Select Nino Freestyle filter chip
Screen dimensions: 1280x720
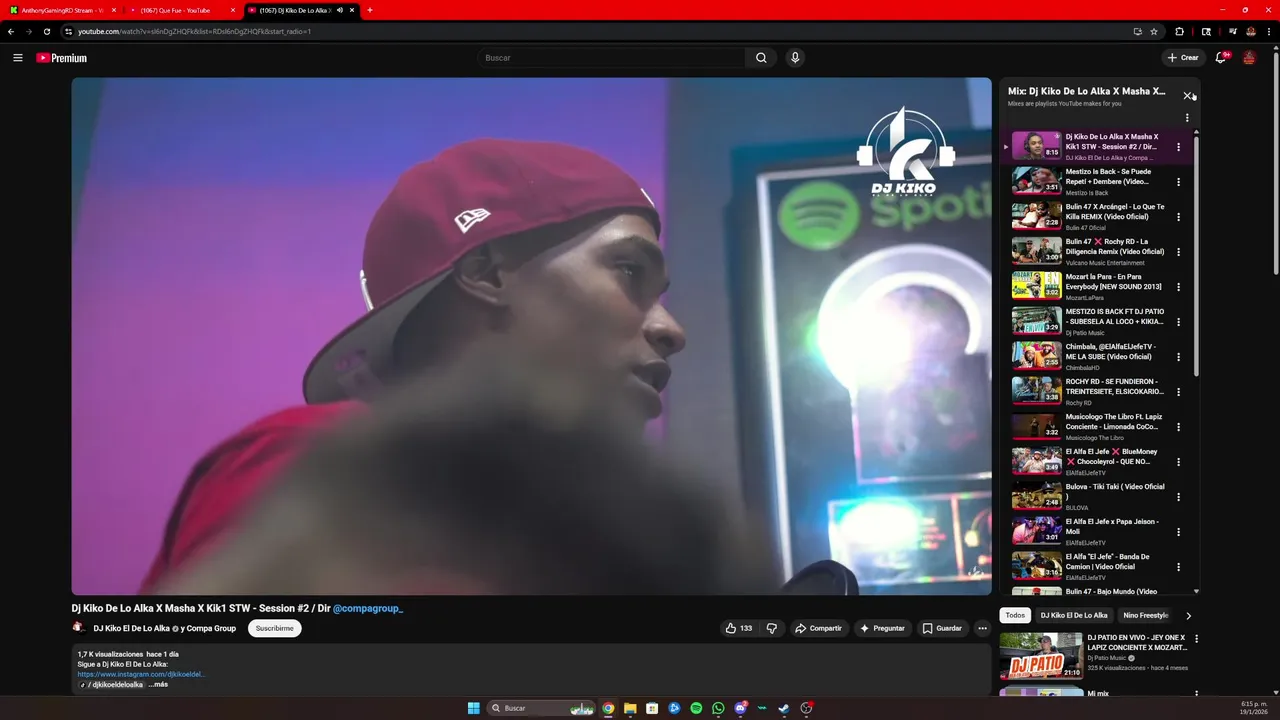pos(1146,615)
